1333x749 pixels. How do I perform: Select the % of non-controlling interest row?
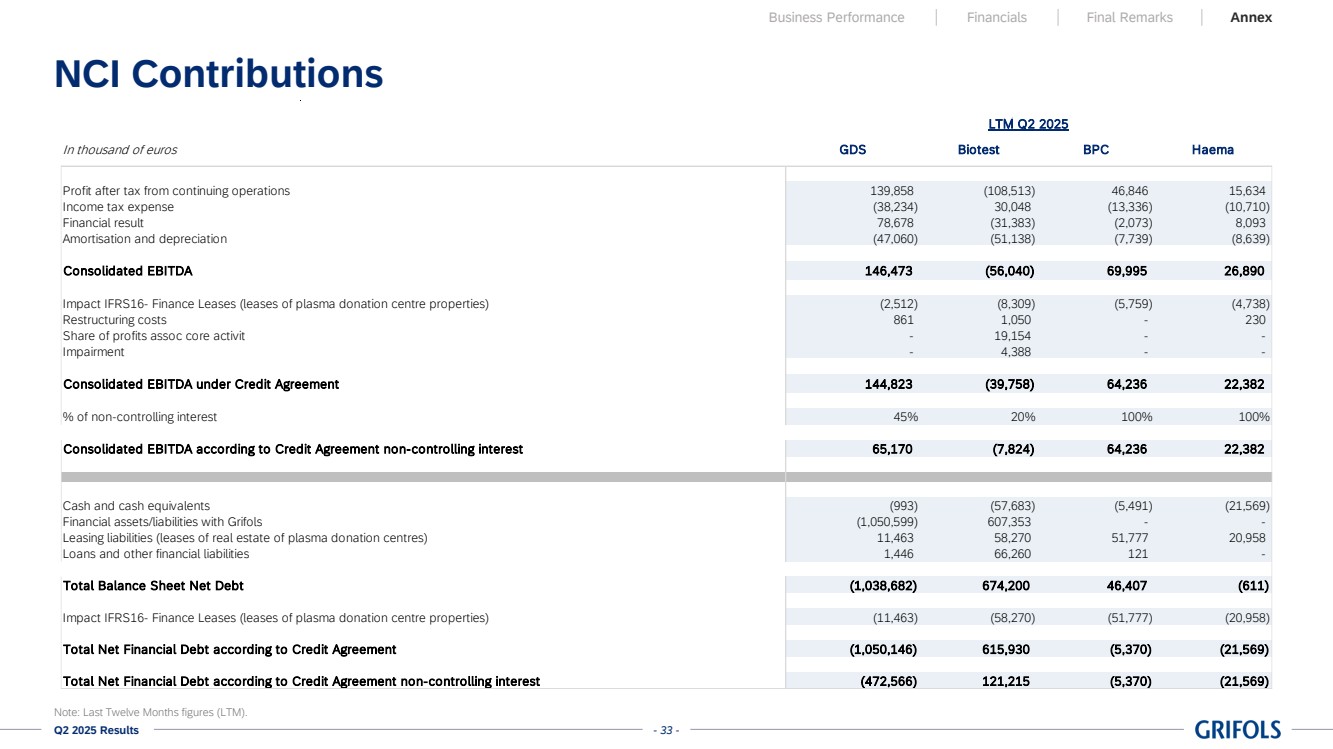[140, 417]
